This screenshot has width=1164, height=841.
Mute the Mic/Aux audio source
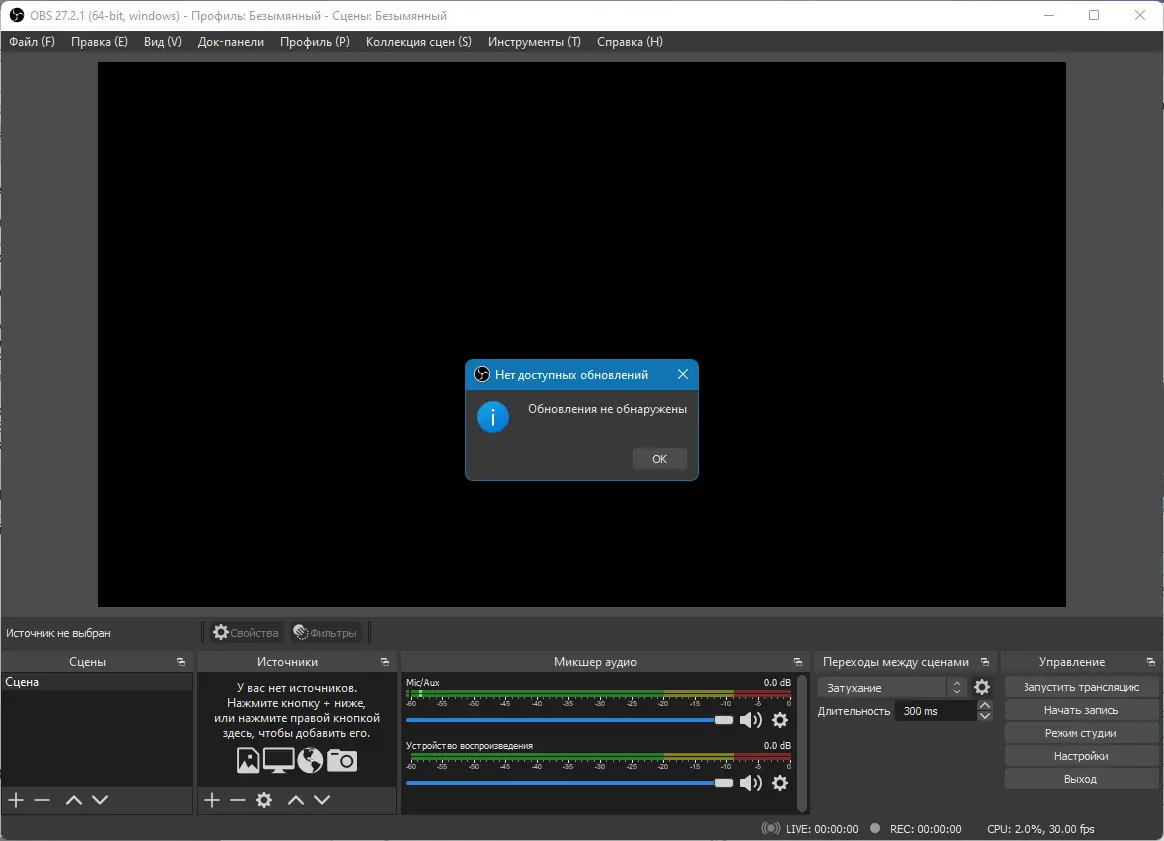(751, 719)
